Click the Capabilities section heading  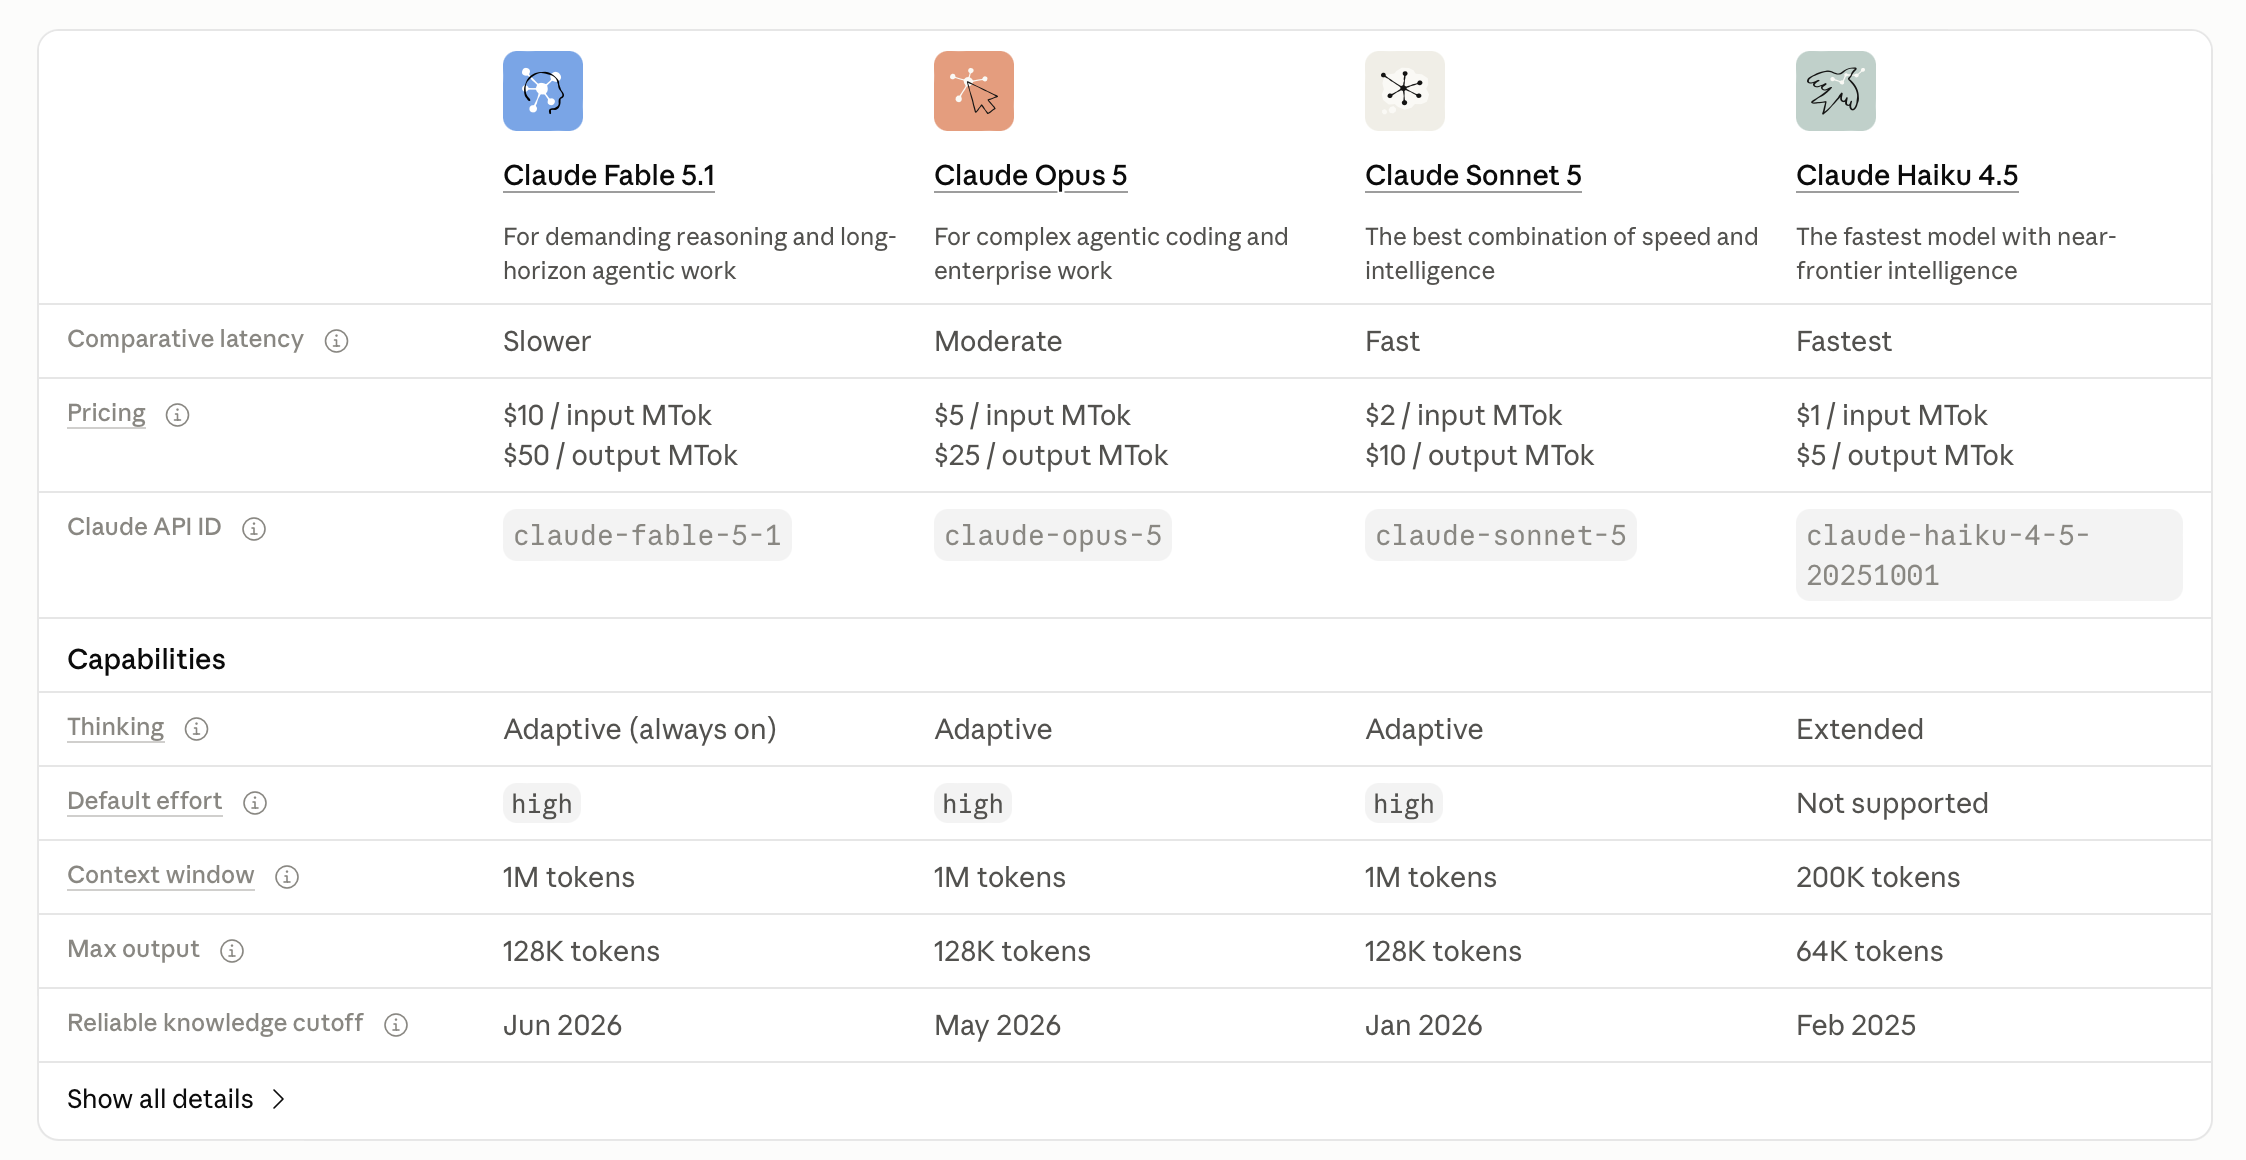(x=146, y=659)
